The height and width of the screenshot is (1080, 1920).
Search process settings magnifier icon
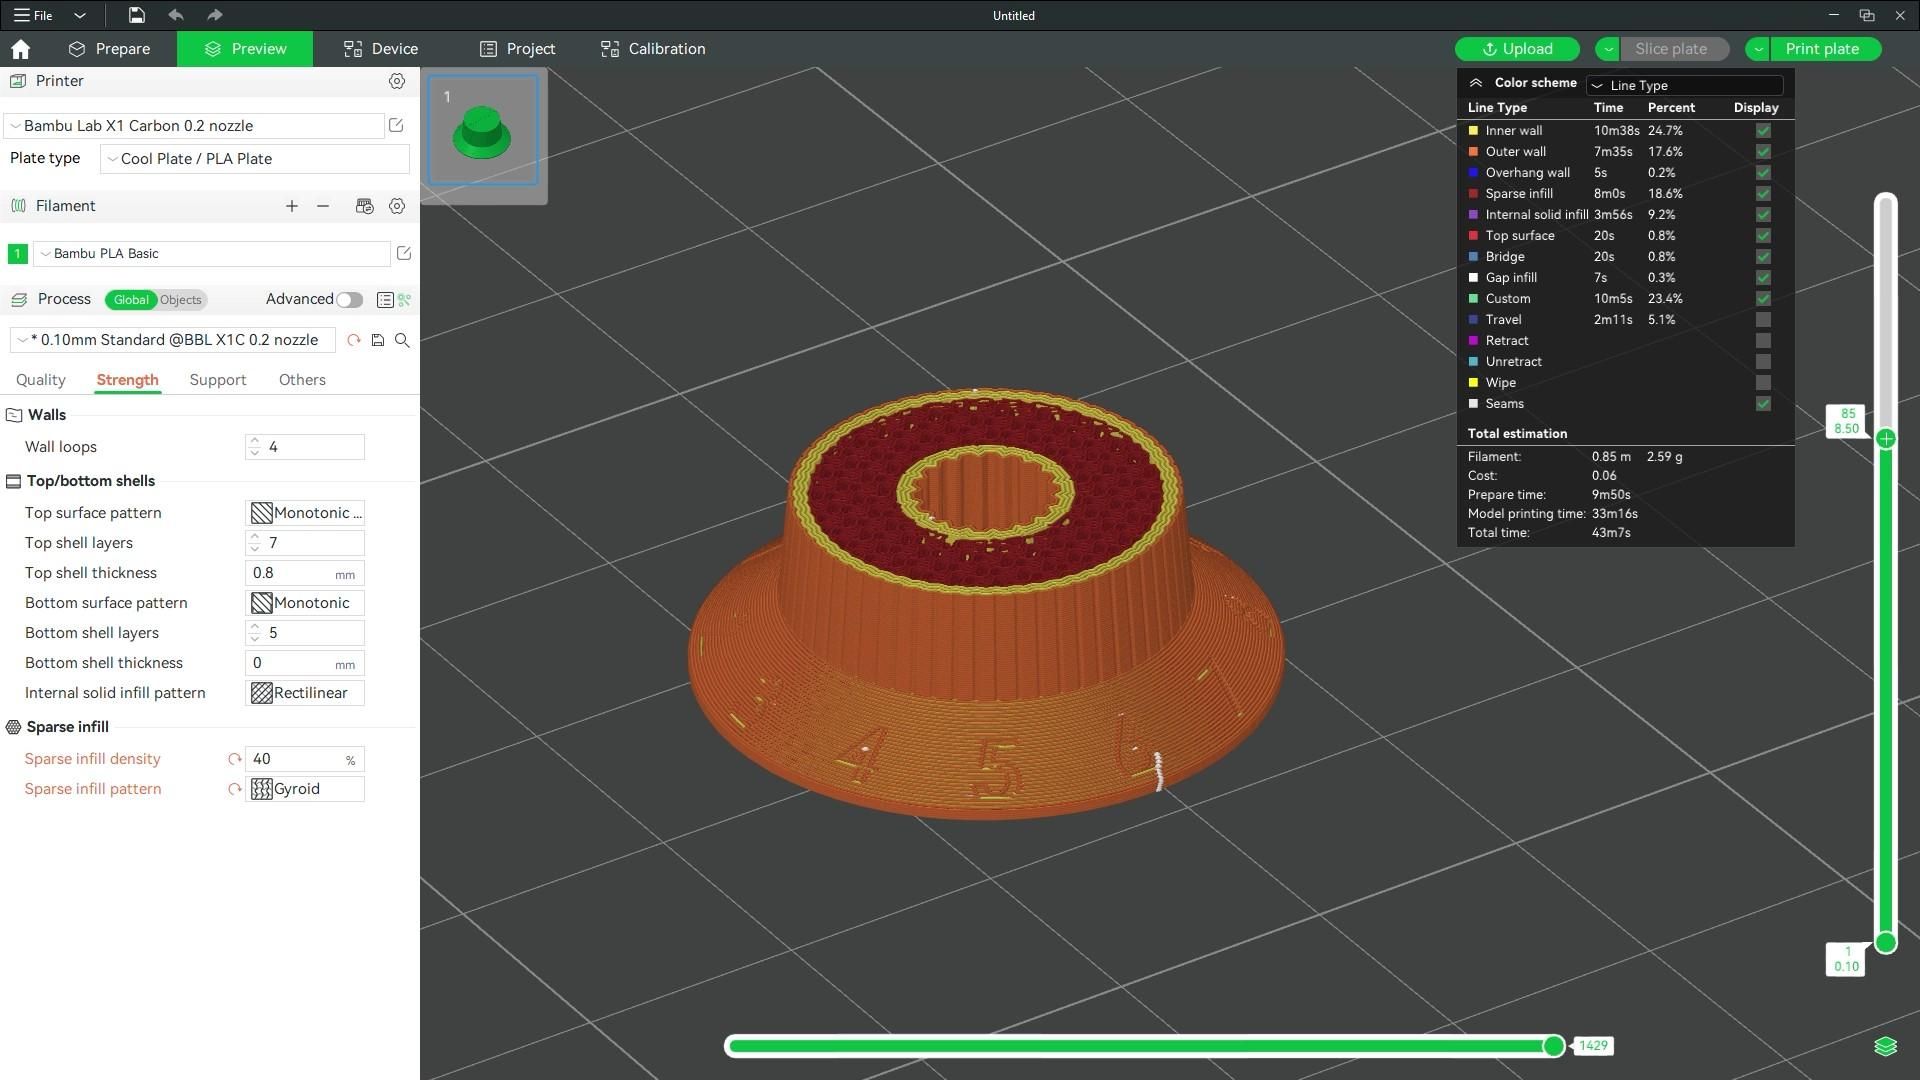[x=402, y=340]
